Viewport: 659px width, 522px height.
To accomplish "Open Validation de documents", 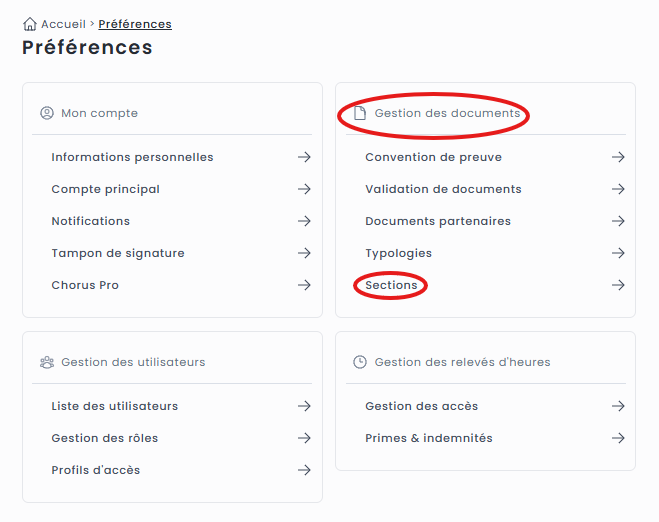I will (443, 189).
